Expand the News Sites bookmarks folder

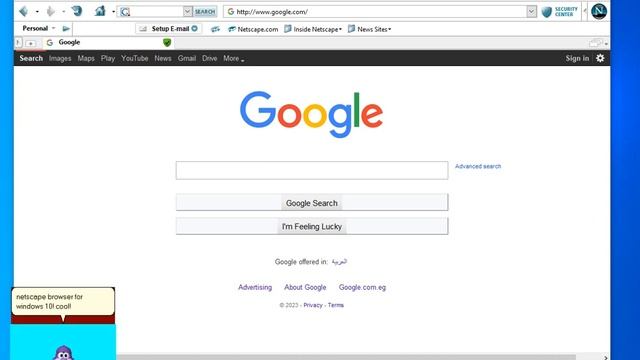coord(369,29)
